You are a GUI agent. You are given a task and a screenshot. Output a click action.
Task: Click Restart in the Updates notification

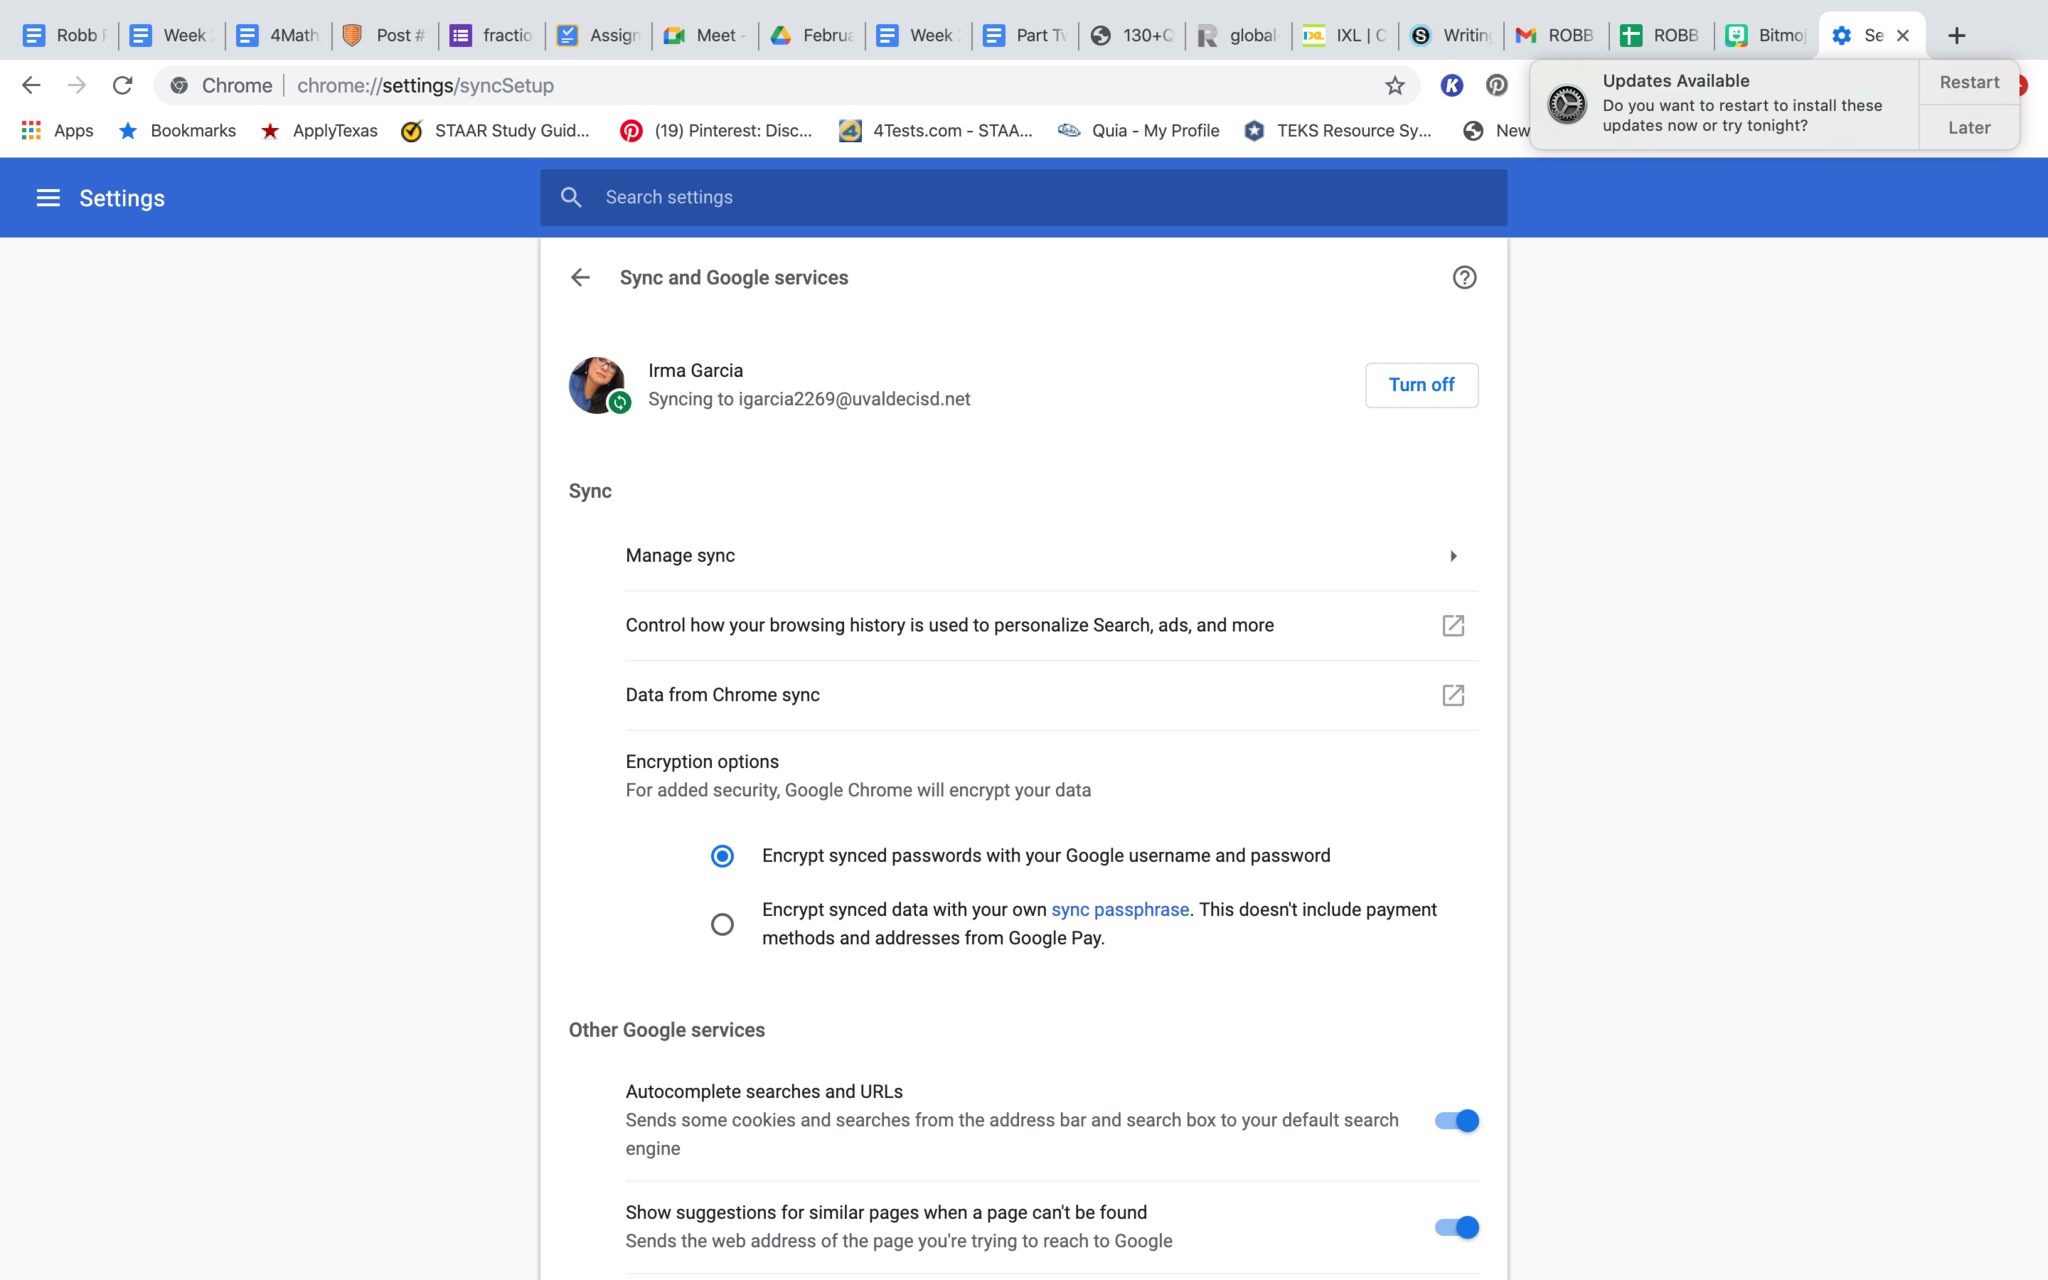pyautogui.click(x=1968, y=83)
